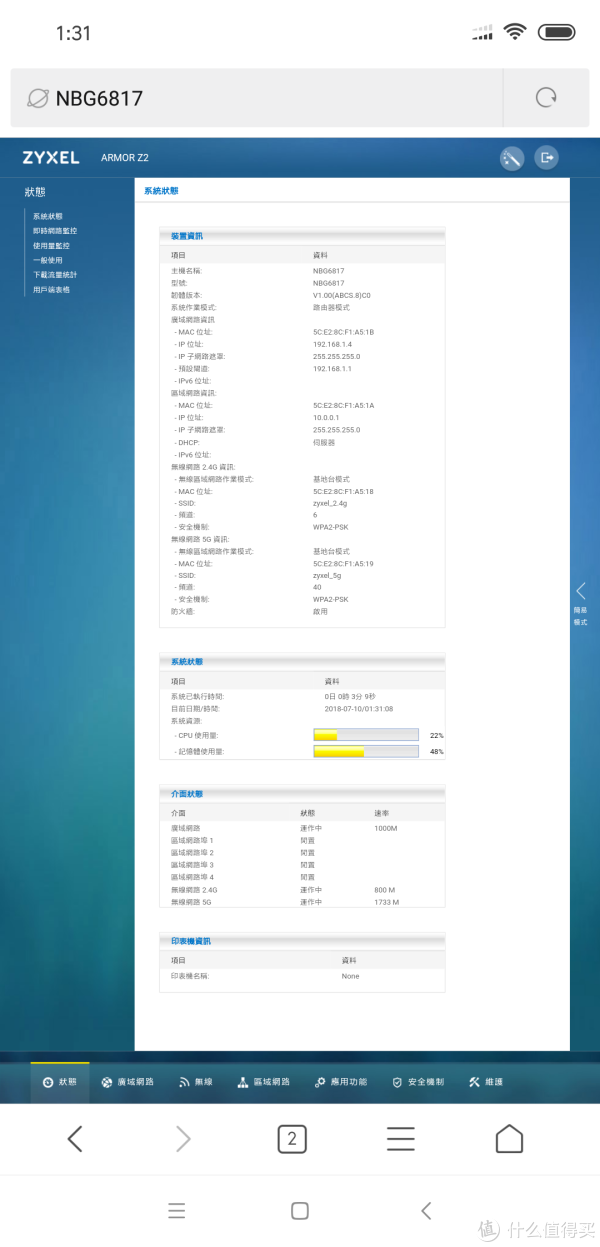Open the eaZy123 setup wizard wand icon
This screenshot has width=600, height=1247.
click(x=512, y=158)
